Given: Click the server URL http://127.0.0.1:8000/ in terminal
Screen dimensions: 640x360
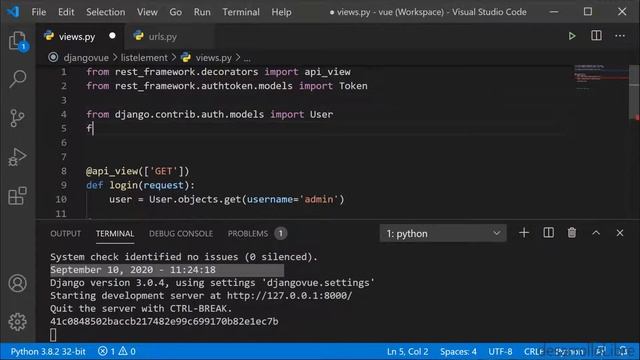Looking at the screenshot, I should [x=289, y=296].
